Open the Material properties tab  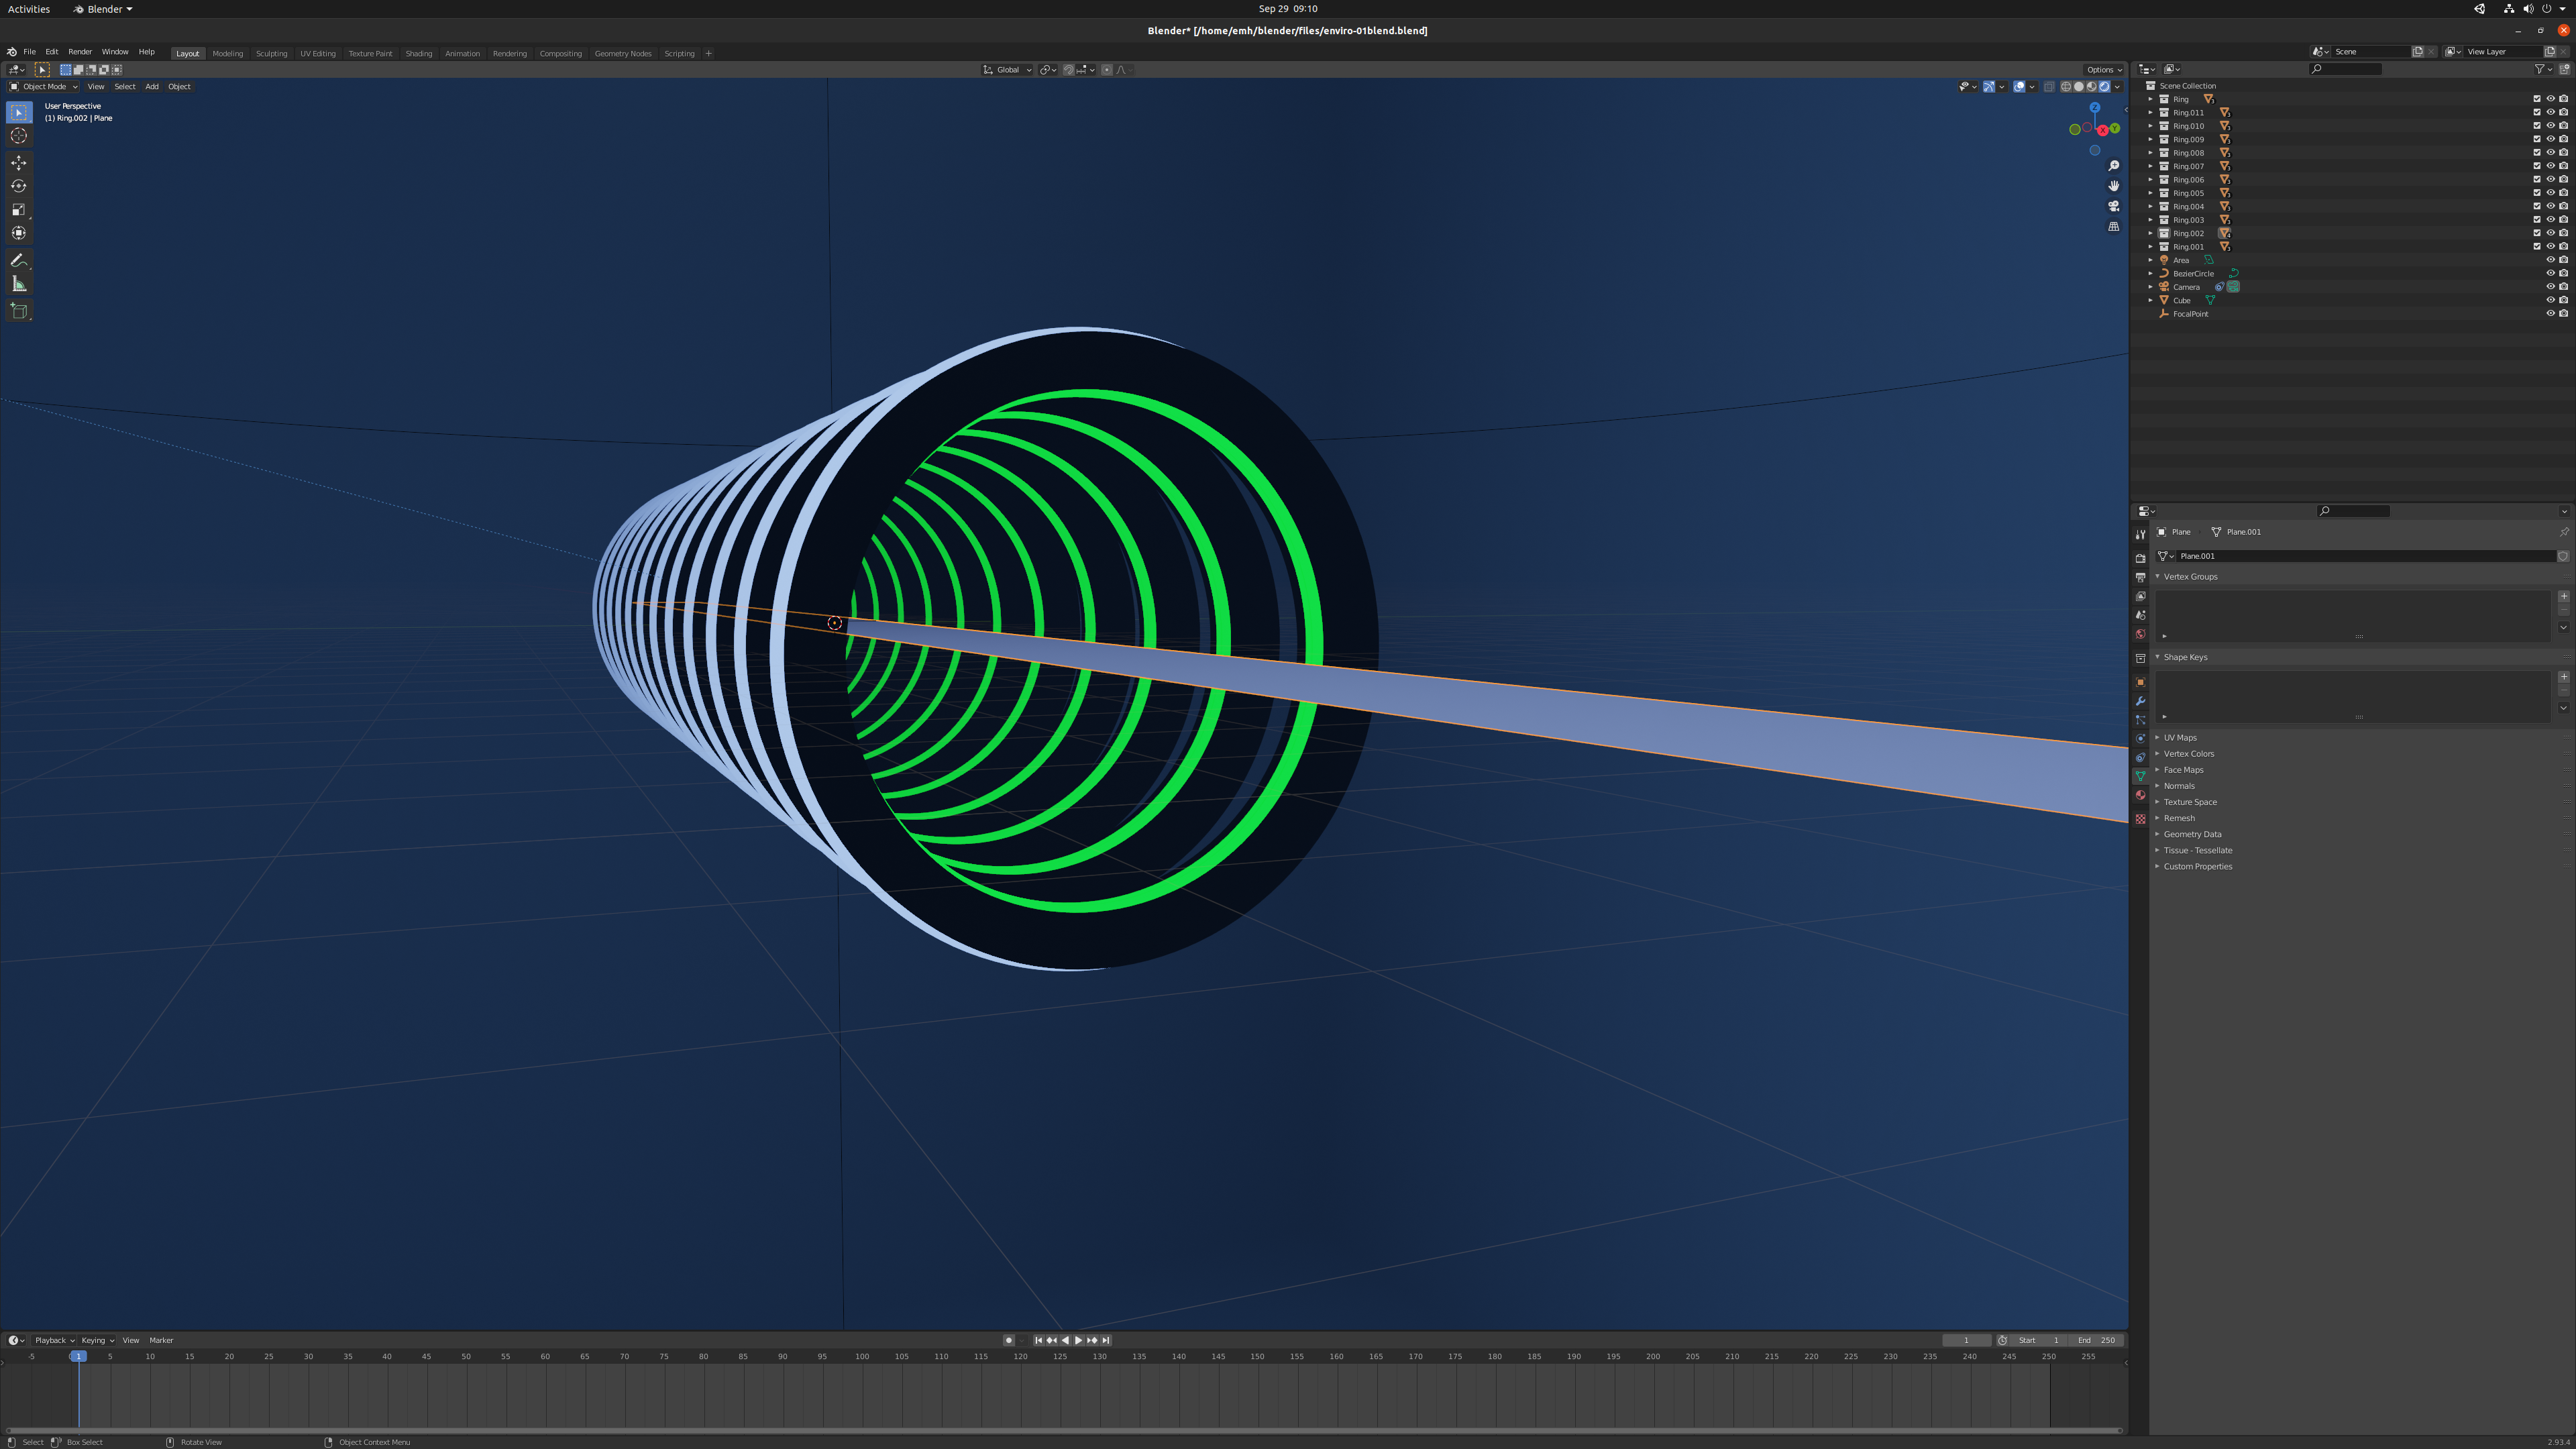(x=2140, y=796)
